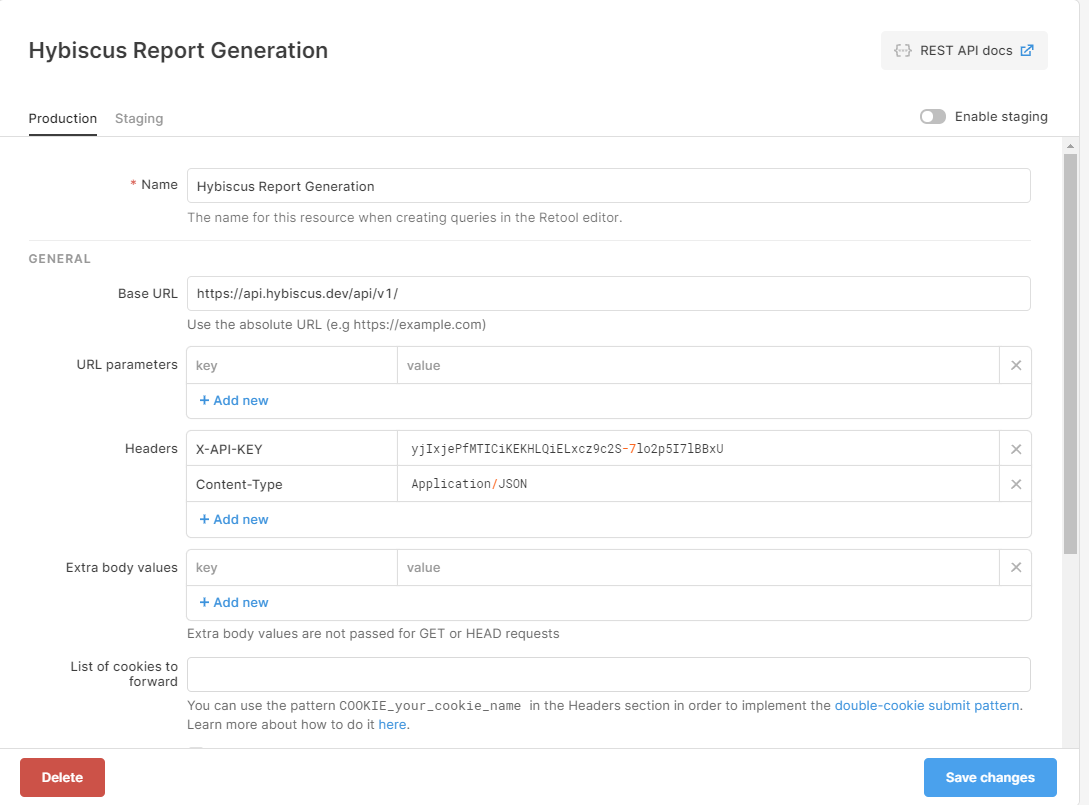This screenshot has width=1089, height=805.
Task: Click the List of cookies to forward field
Action: (608, 674)
